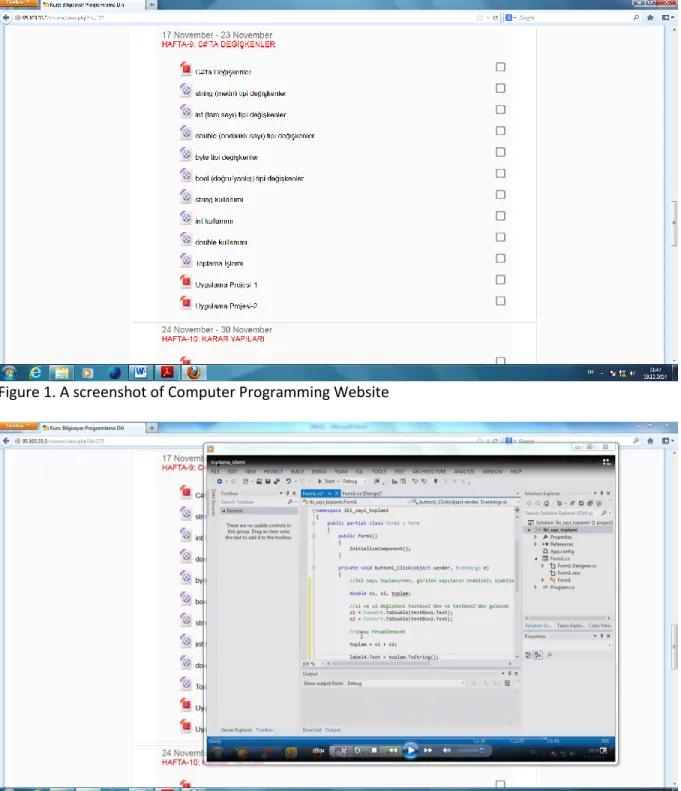Open the iki_sayi_toplami.Form1 class dropdown

[x=356, y=502]
